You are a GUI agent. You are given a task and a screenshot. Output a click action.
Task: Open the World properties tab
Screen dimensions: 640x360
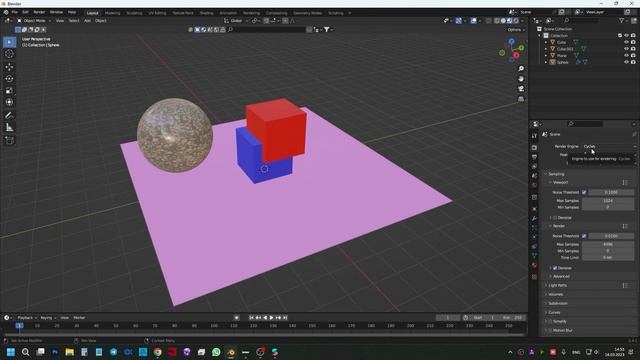tap(534, 185)
